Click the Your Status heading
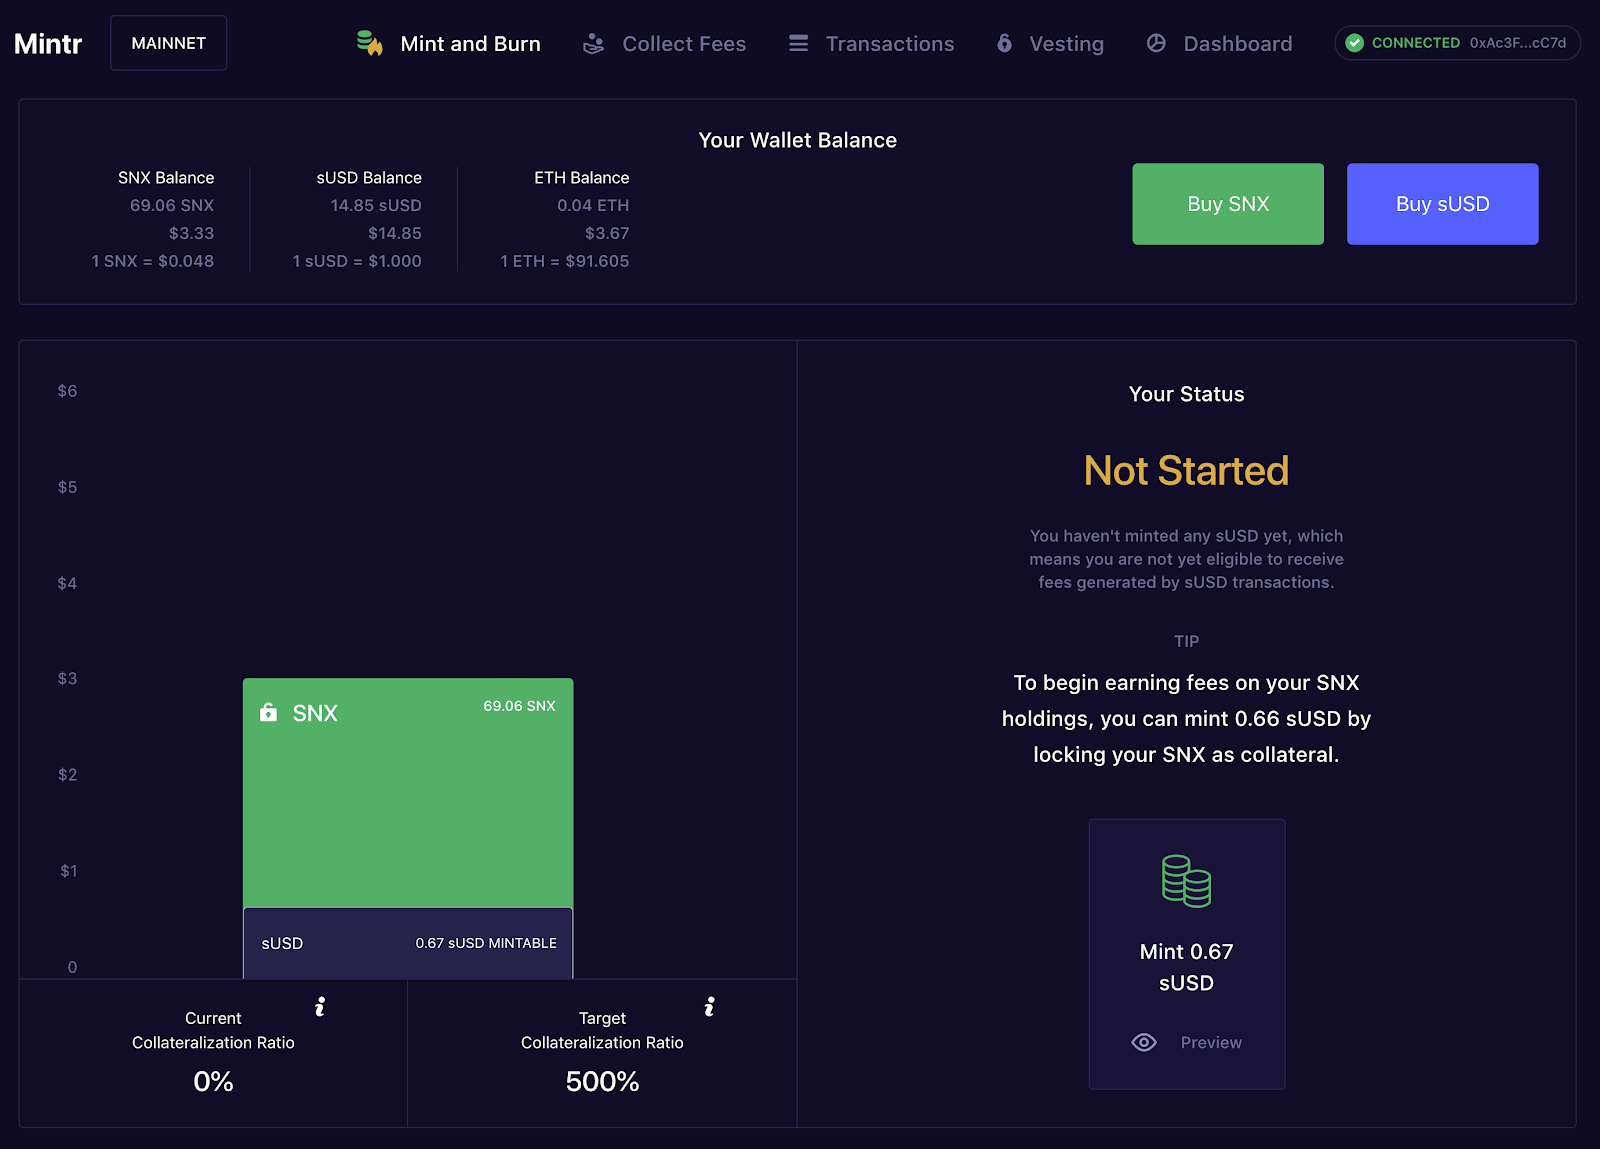The image size is (1600, 1149). coord(1186,394)
